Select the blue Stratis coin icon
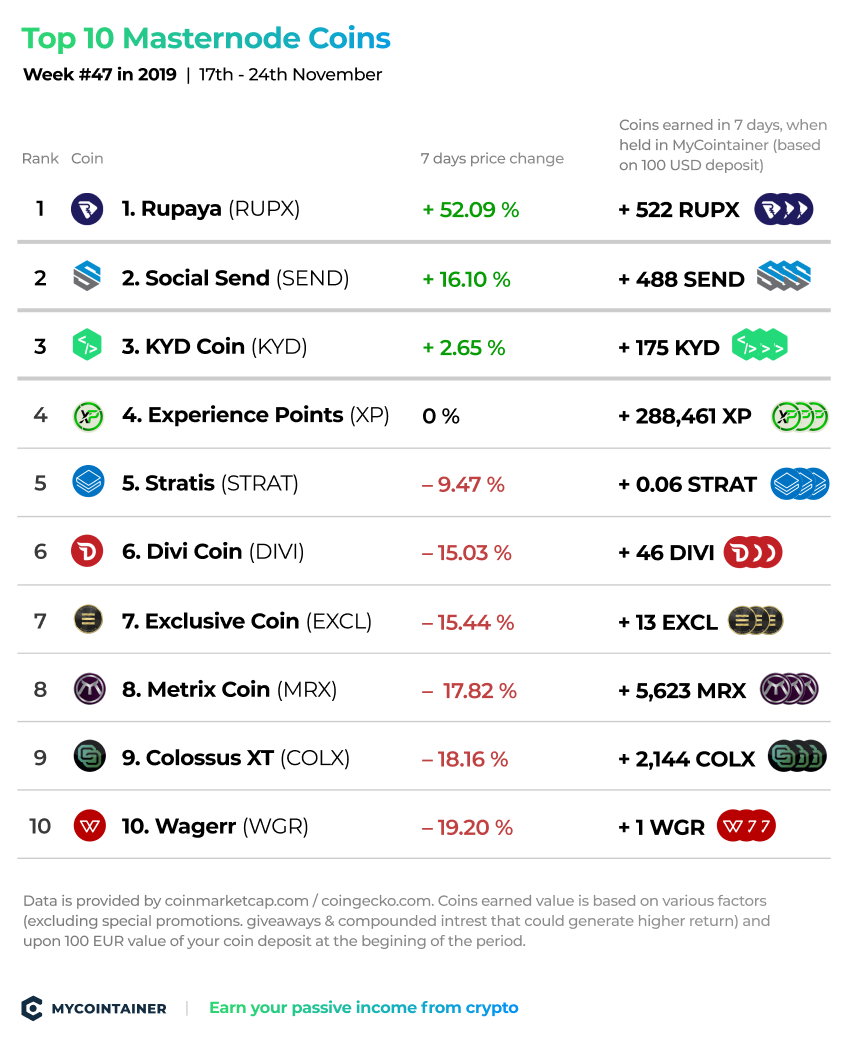This screenshot has width=859, height=1056. [88, 482]
